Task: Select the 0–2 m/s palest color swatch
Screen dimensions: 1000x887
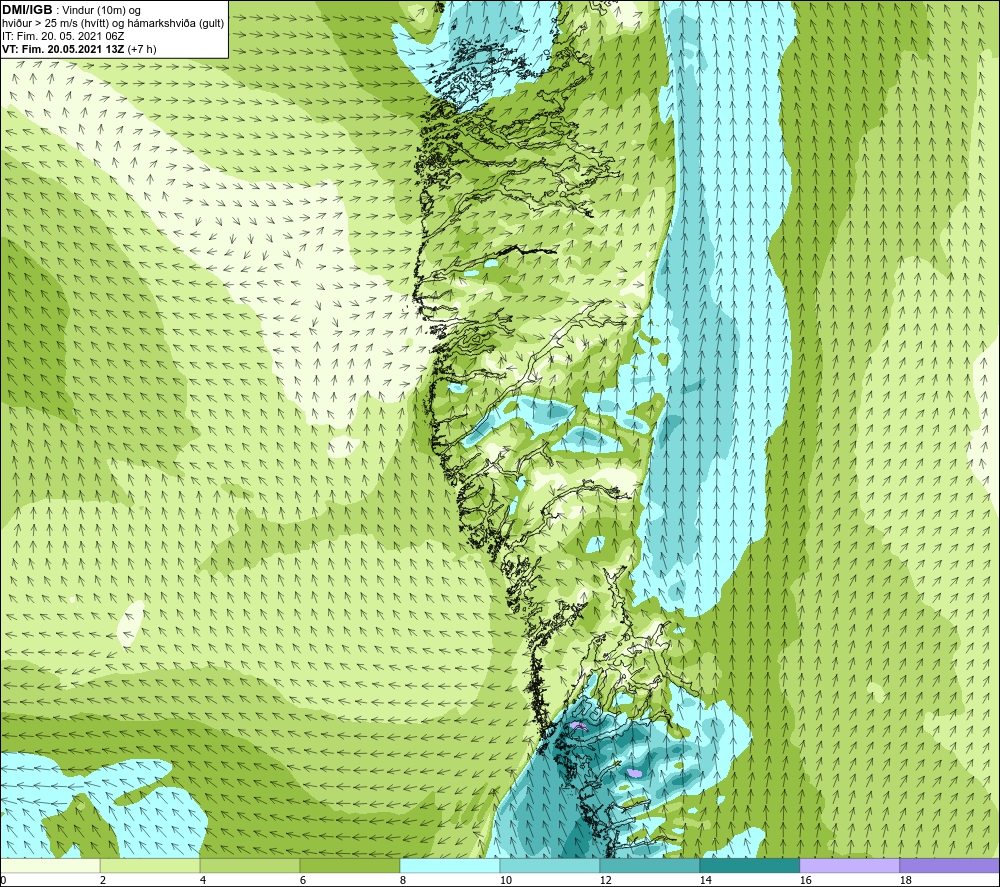Action: pyautogui.click(x=50, y=866)
